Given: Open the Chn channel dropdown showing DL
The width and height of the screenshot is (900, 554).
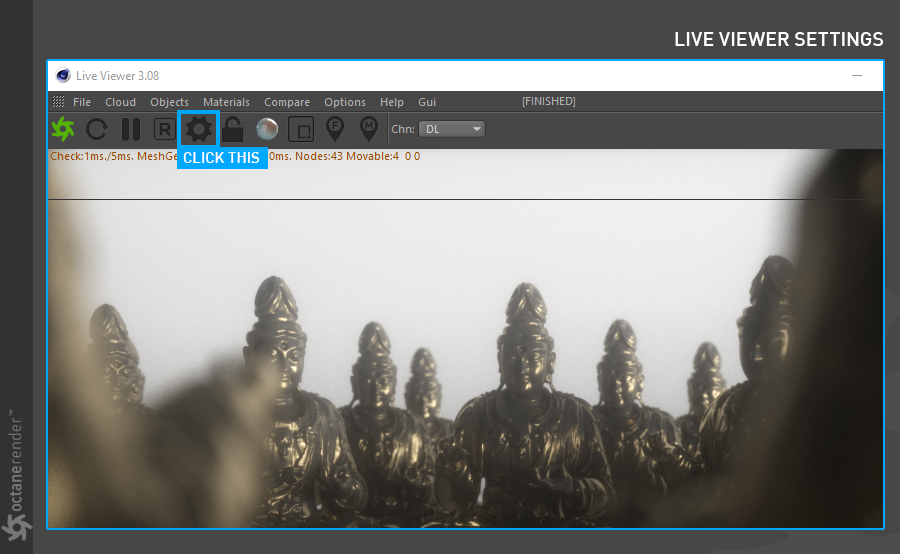Looking at the screenshot, I should 452,129.
